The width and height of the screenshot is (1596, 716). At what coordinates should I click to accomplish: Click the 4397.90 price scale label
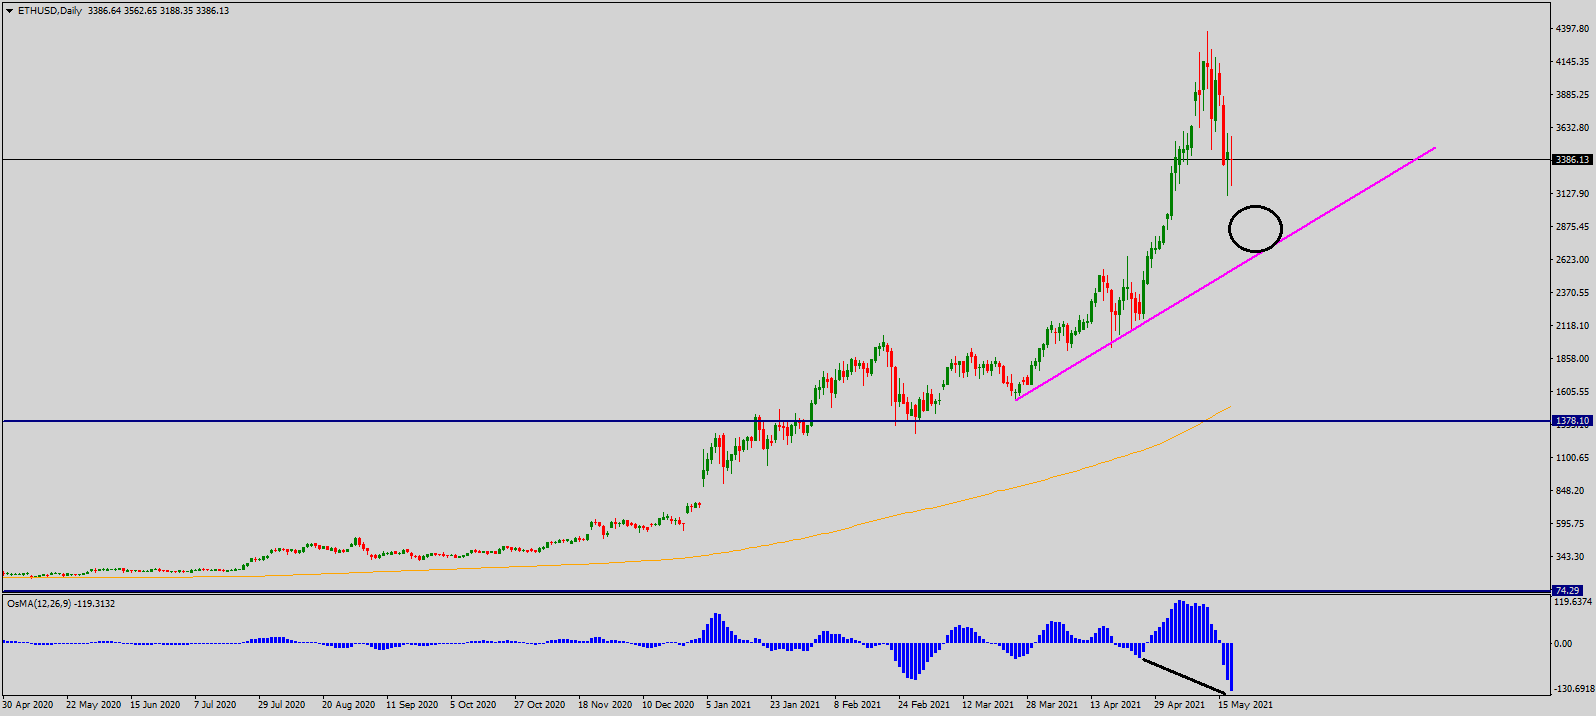[1572, 29]
